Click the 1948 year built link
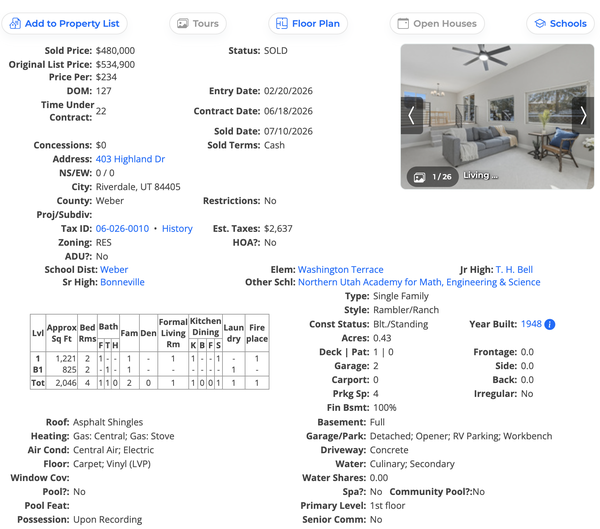The image size is (600, 529). coord(531,324)
